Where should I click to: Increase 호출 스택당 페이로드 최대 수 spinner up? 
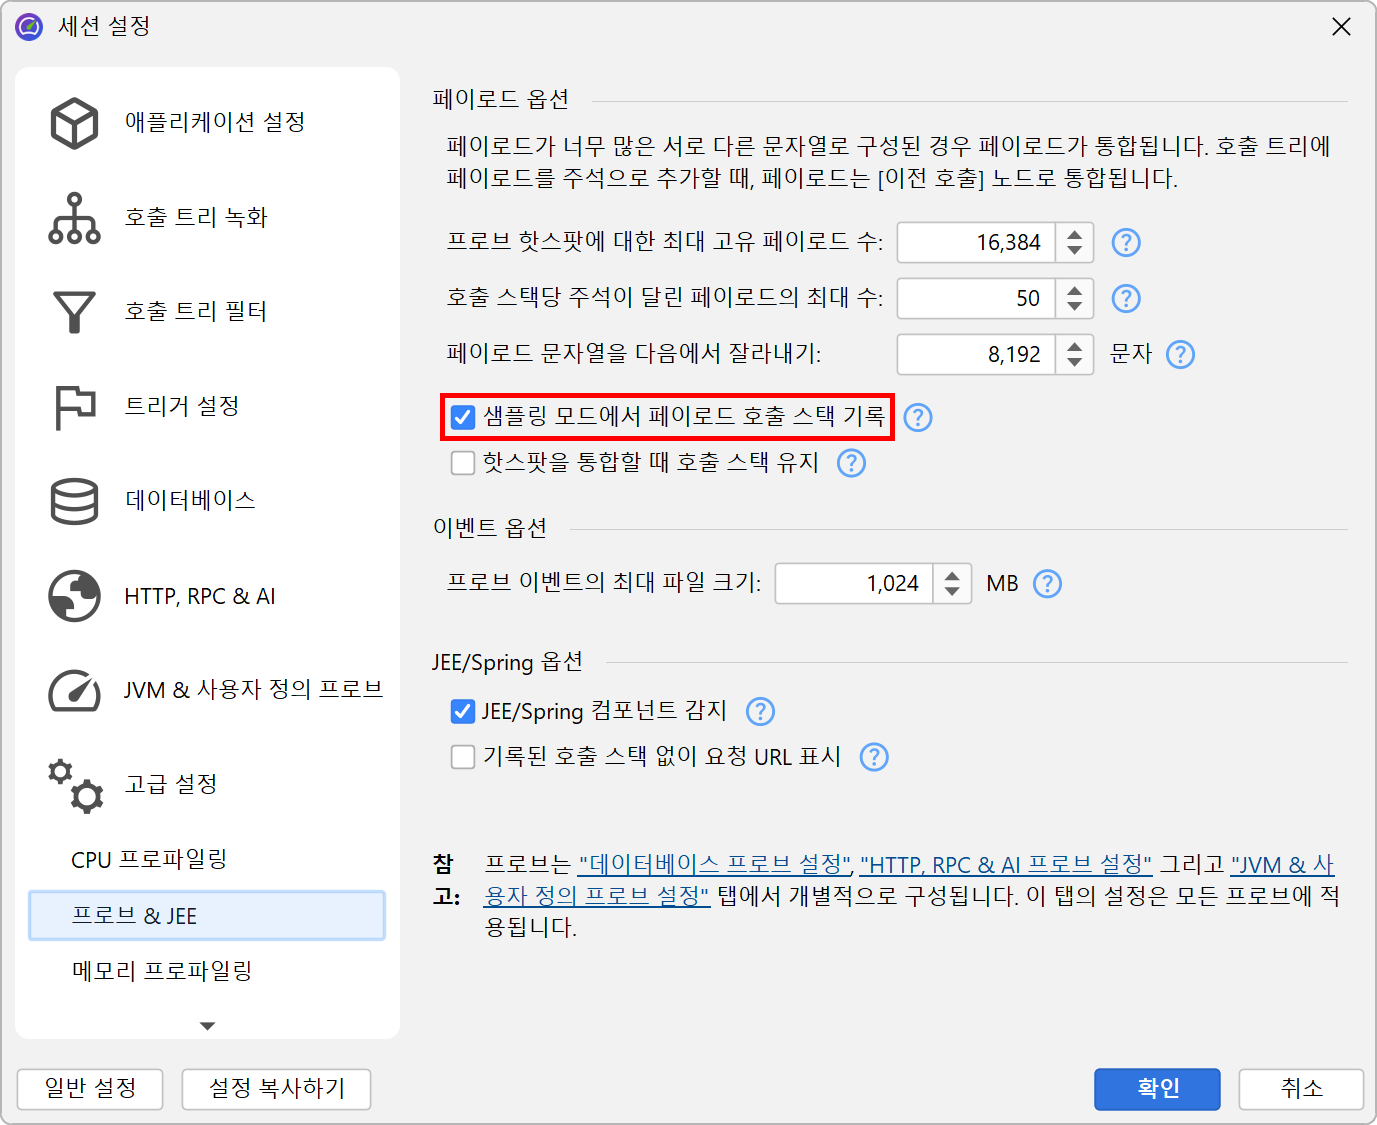pyautogui.click(x=1075, y=291)
